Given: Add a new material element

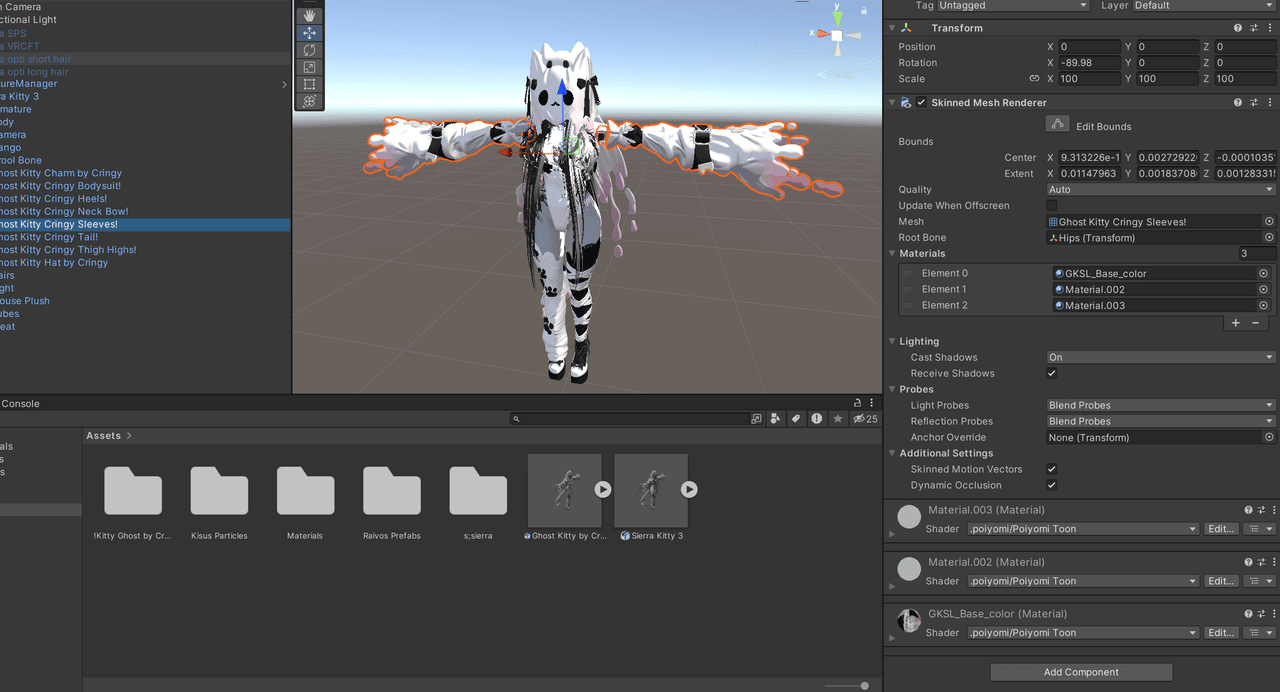Looking at the screenshot, I should (x=1236, y=322).
